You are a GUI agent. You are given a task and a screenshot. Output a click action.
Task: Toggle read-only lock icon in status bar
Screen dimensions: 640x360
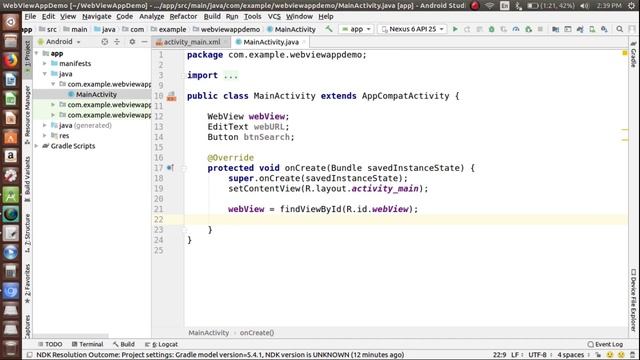coord(598,355)
